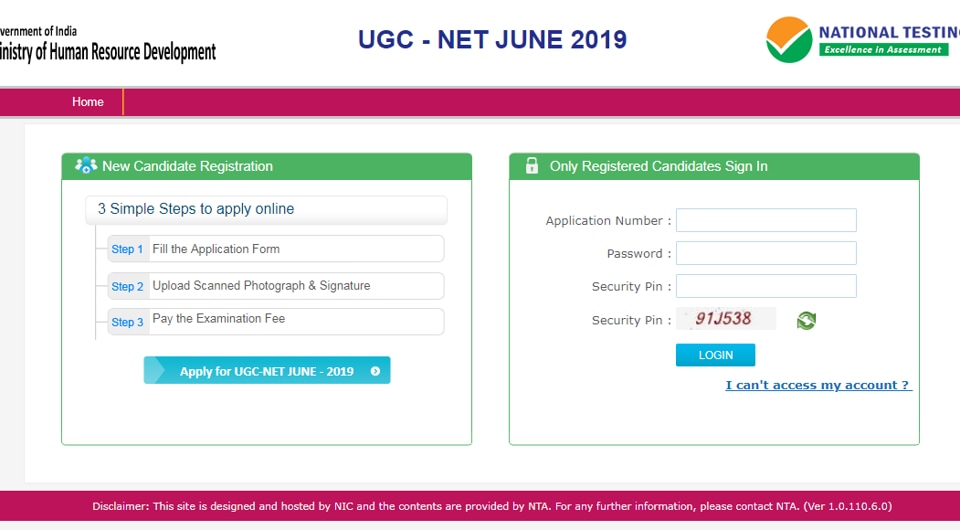Select Step 3 Pay the Examination Fee
The height and width of the screenshot is (530, 960).
click(276, 321)
